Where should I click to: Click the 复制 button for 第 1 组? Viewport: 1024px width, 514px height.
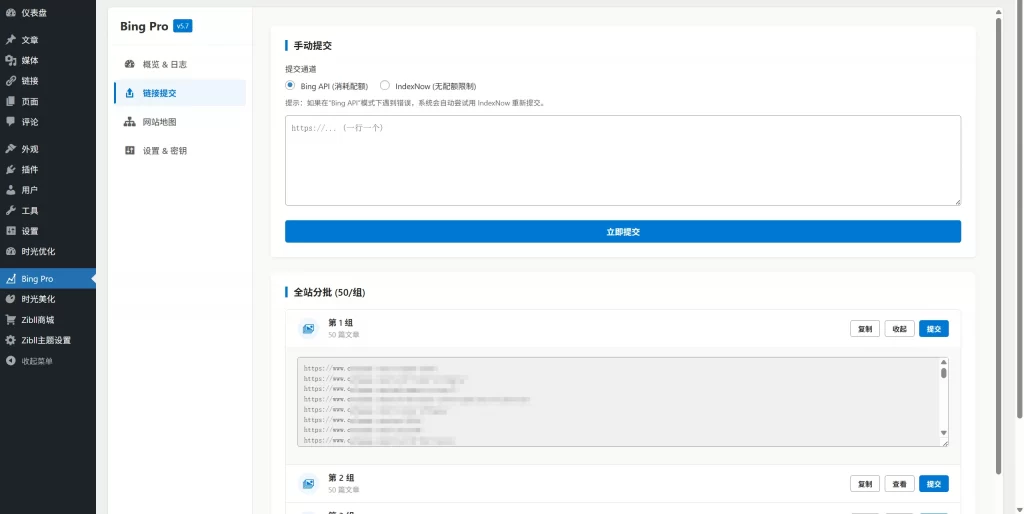click(x=865, y=329)
